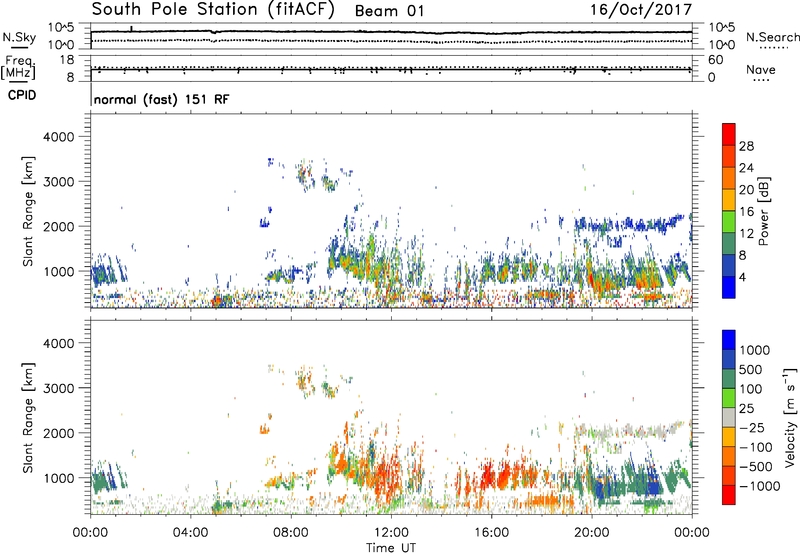Click the '3000' tick of the power panel axis
Screen dimensions: 800x554
[x=59, y=182]
